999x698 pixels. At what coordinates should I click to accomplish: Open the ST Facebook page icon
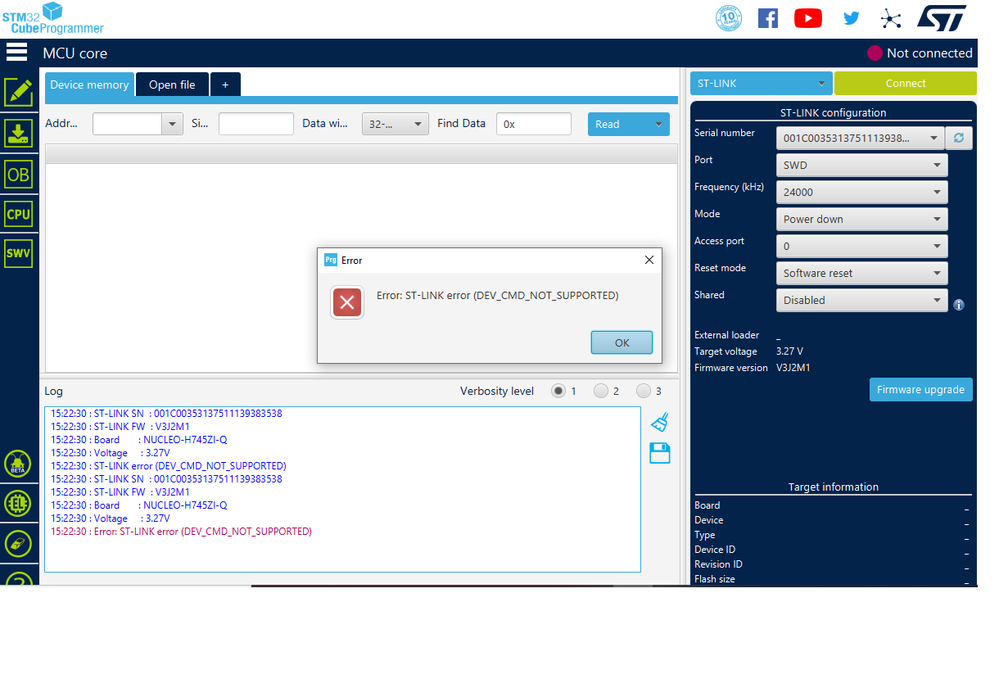(768, 18)
